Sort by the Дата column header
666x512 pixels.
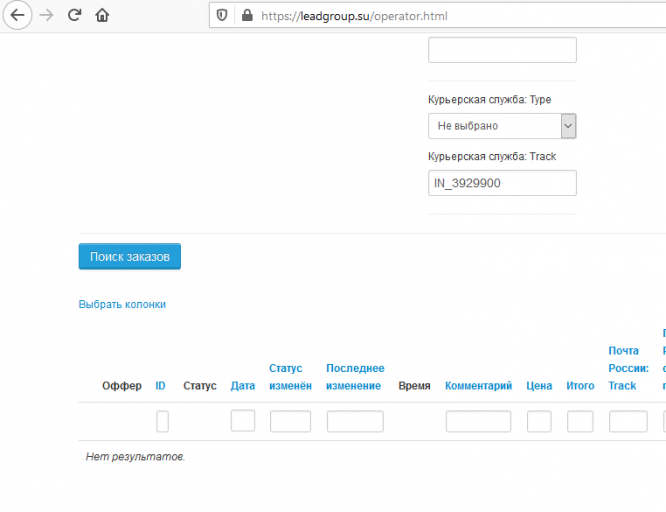coord(243,386)
